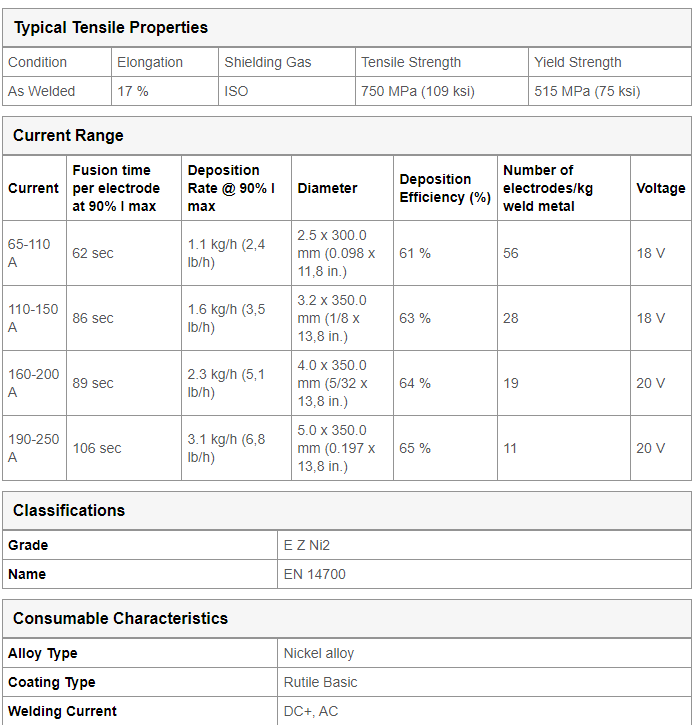Select the 65-110 A current cell
The image size is (699, 725).
click(34, 253)
